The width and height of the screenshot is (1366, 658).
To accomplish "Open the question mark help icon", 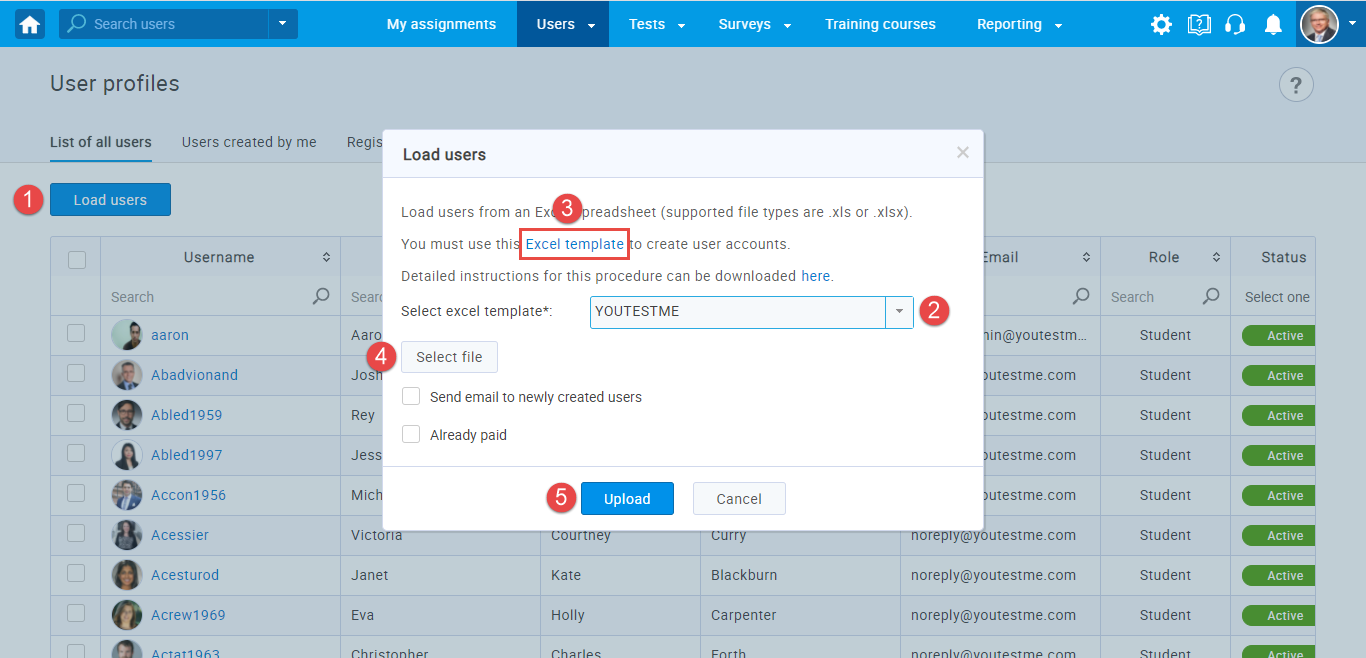I will [1296, 84].
